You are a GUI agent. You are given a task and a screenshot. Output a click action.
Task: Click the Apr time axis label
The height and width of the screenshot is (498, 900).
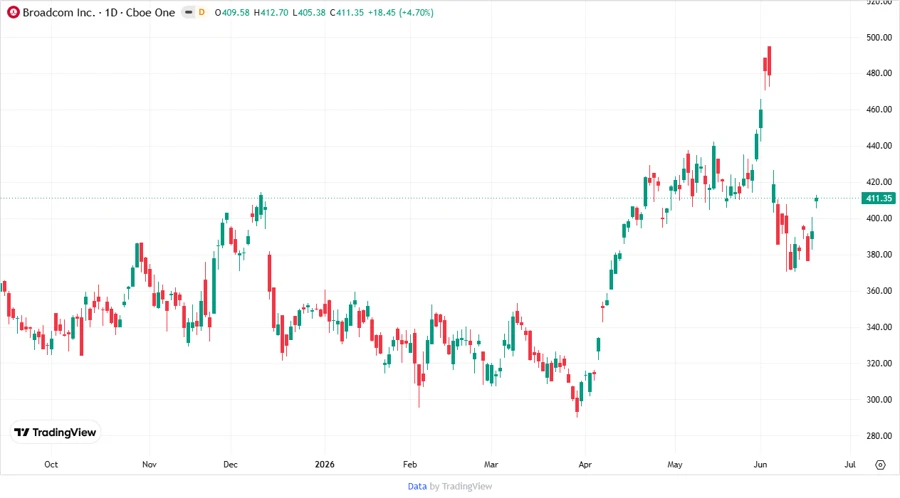pyautogui.click(x=585, y=465)
